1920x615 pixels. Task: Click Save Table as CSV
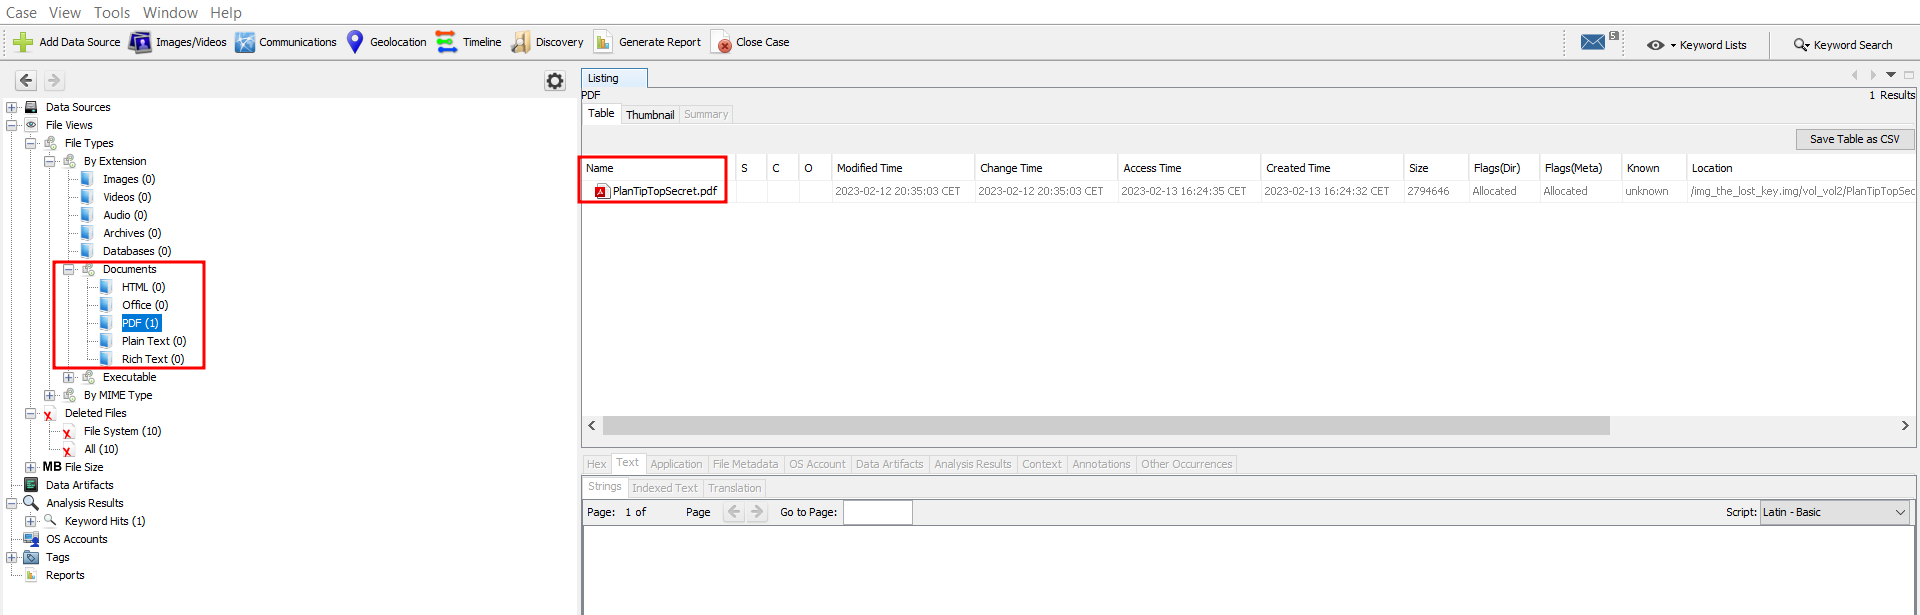[x=1855, y=139]
